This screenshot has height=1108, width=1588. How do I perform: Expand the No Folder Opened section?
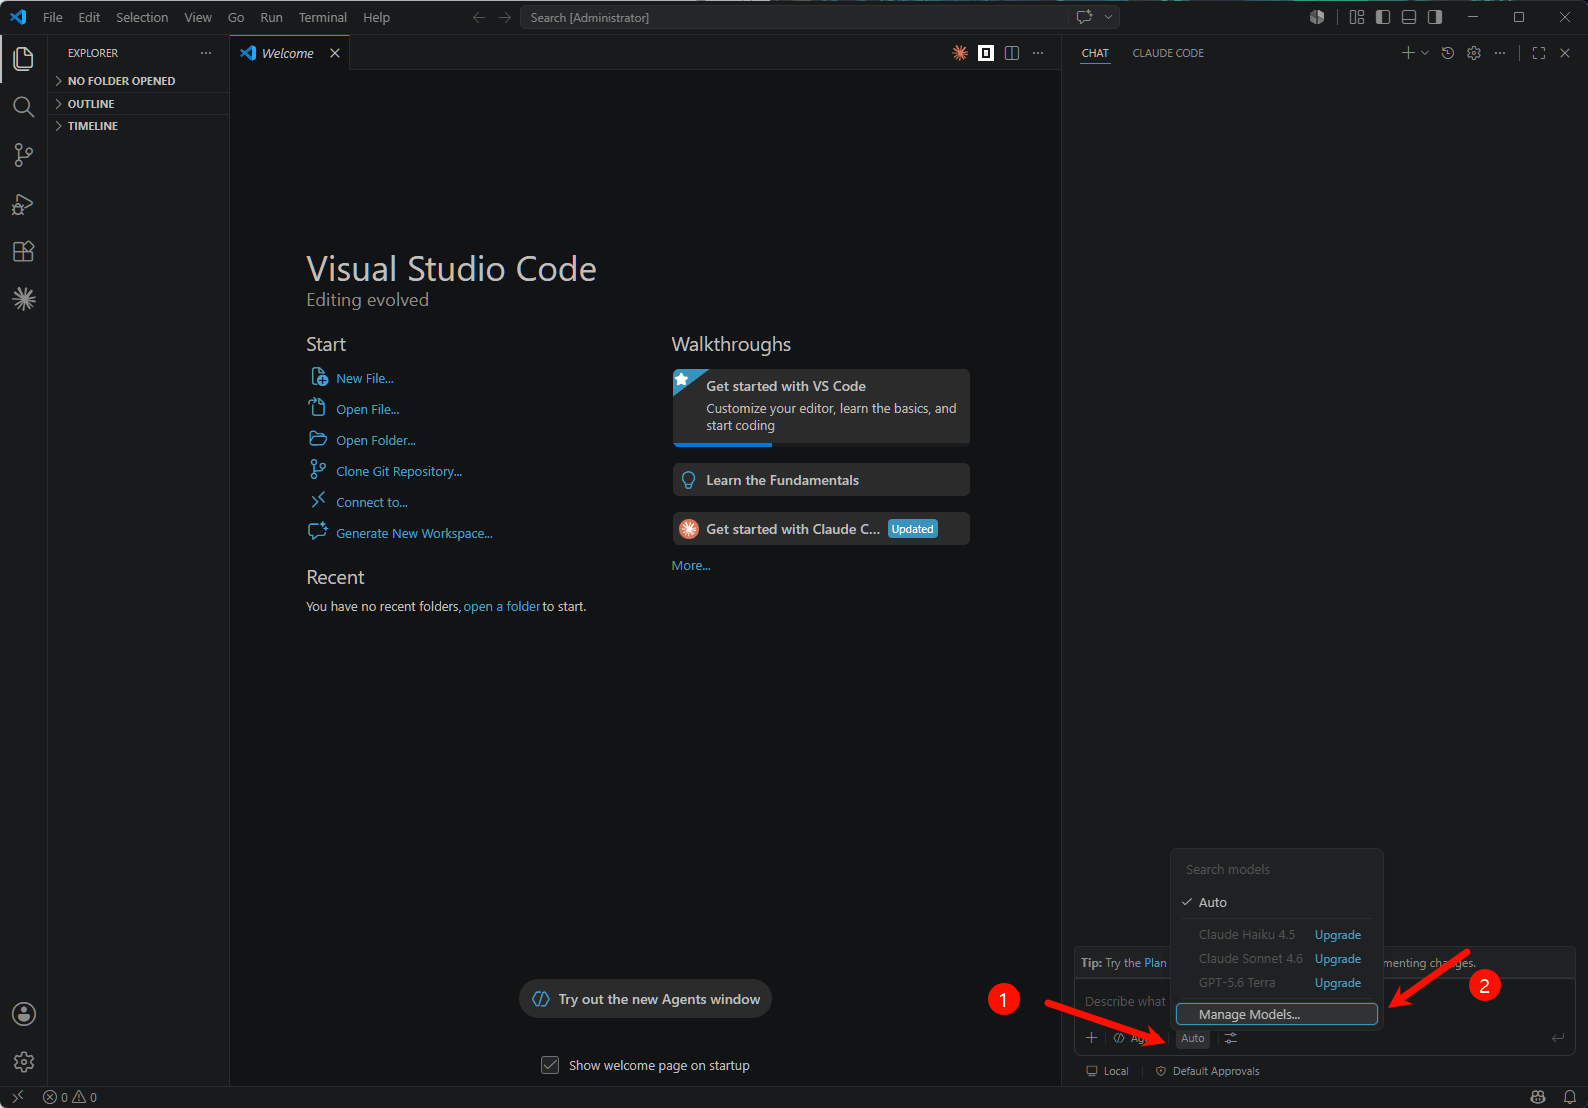[x=140, y=81]
